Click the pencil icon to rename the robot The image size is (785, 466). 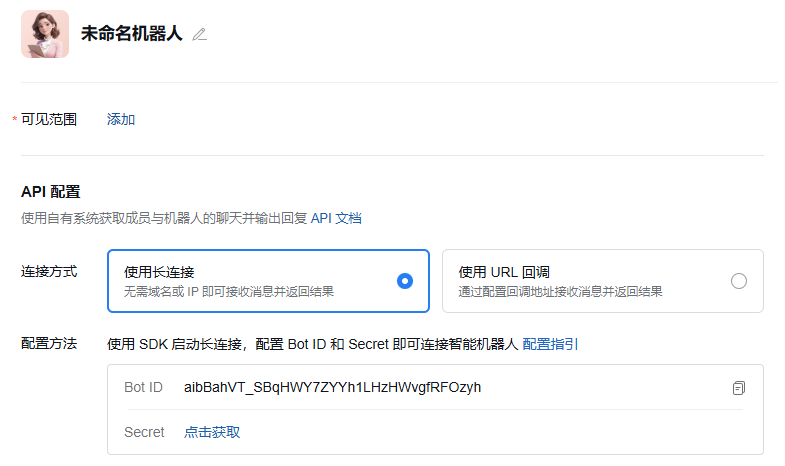coord(199,34)
